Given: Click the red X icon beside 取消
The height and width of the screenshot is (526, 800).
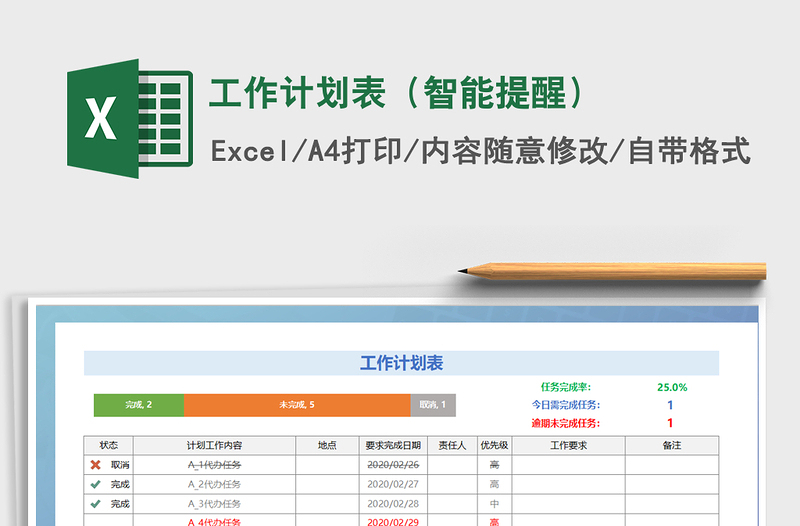Looking at the screenshot, I should 95,465.
